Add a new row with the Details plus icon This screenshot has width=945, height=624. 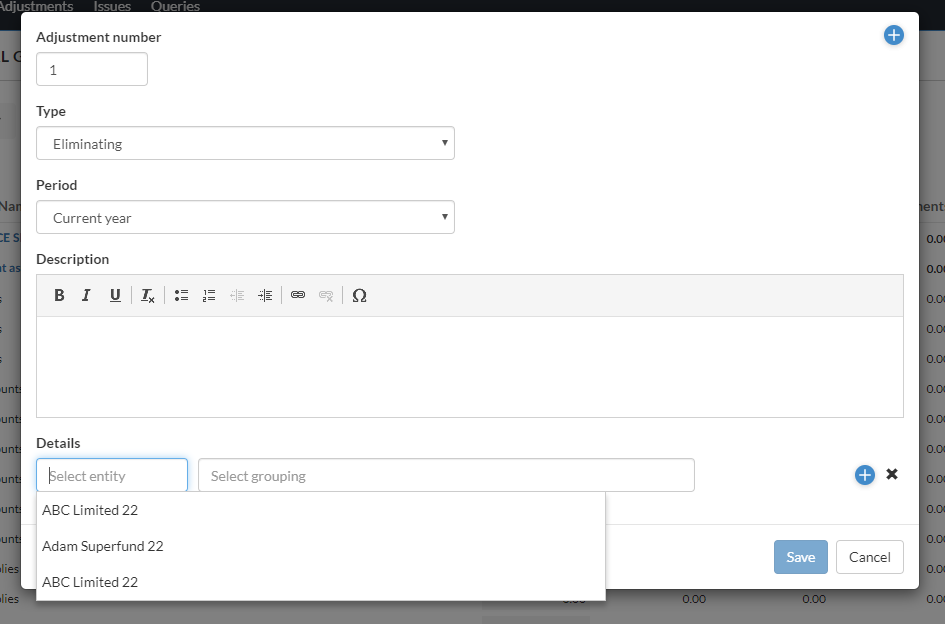(x=865, y=475)
